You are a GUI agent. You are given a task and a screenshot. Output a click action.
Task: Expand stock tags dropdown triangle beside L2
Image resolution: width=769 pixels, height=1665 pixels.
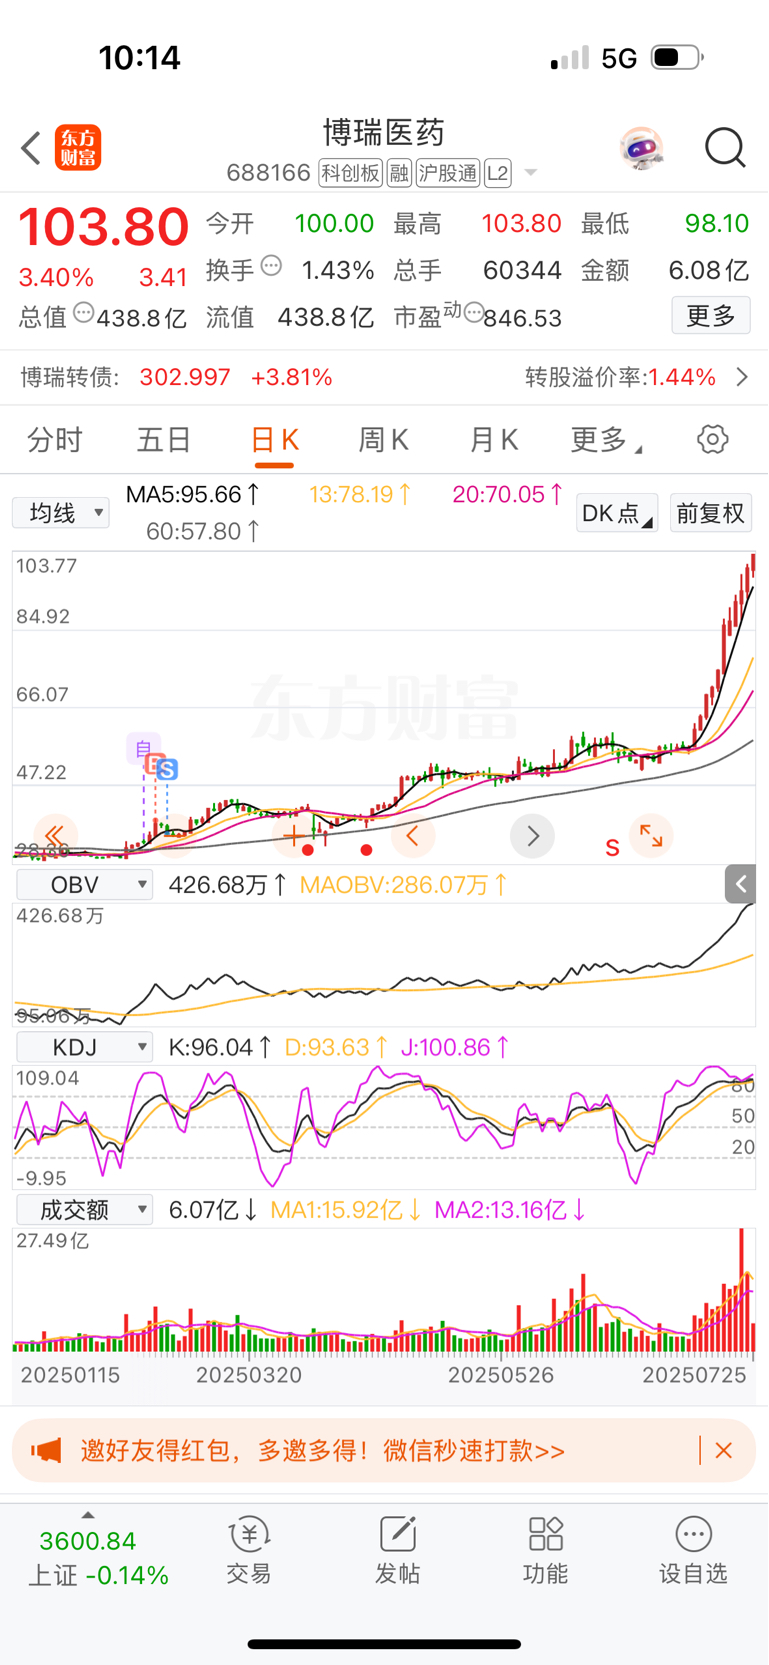(531, 173)
